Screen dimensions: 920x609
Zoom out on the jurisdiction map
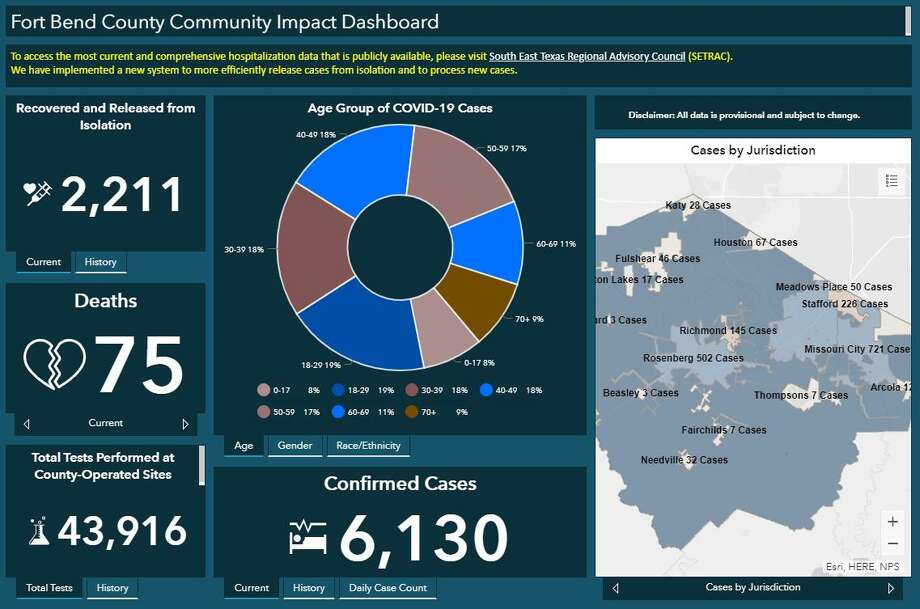(x=892, y=544)
